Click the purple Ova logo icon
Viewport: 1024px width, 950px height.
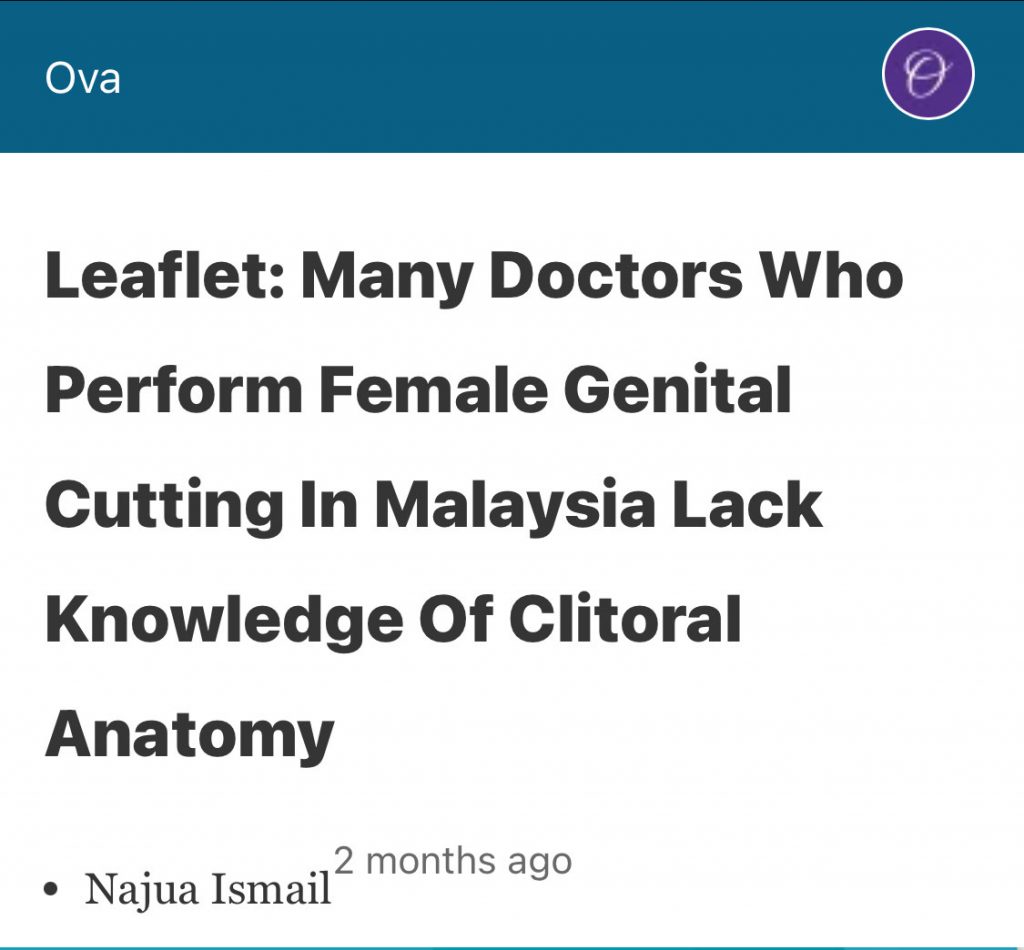[928, 74]
